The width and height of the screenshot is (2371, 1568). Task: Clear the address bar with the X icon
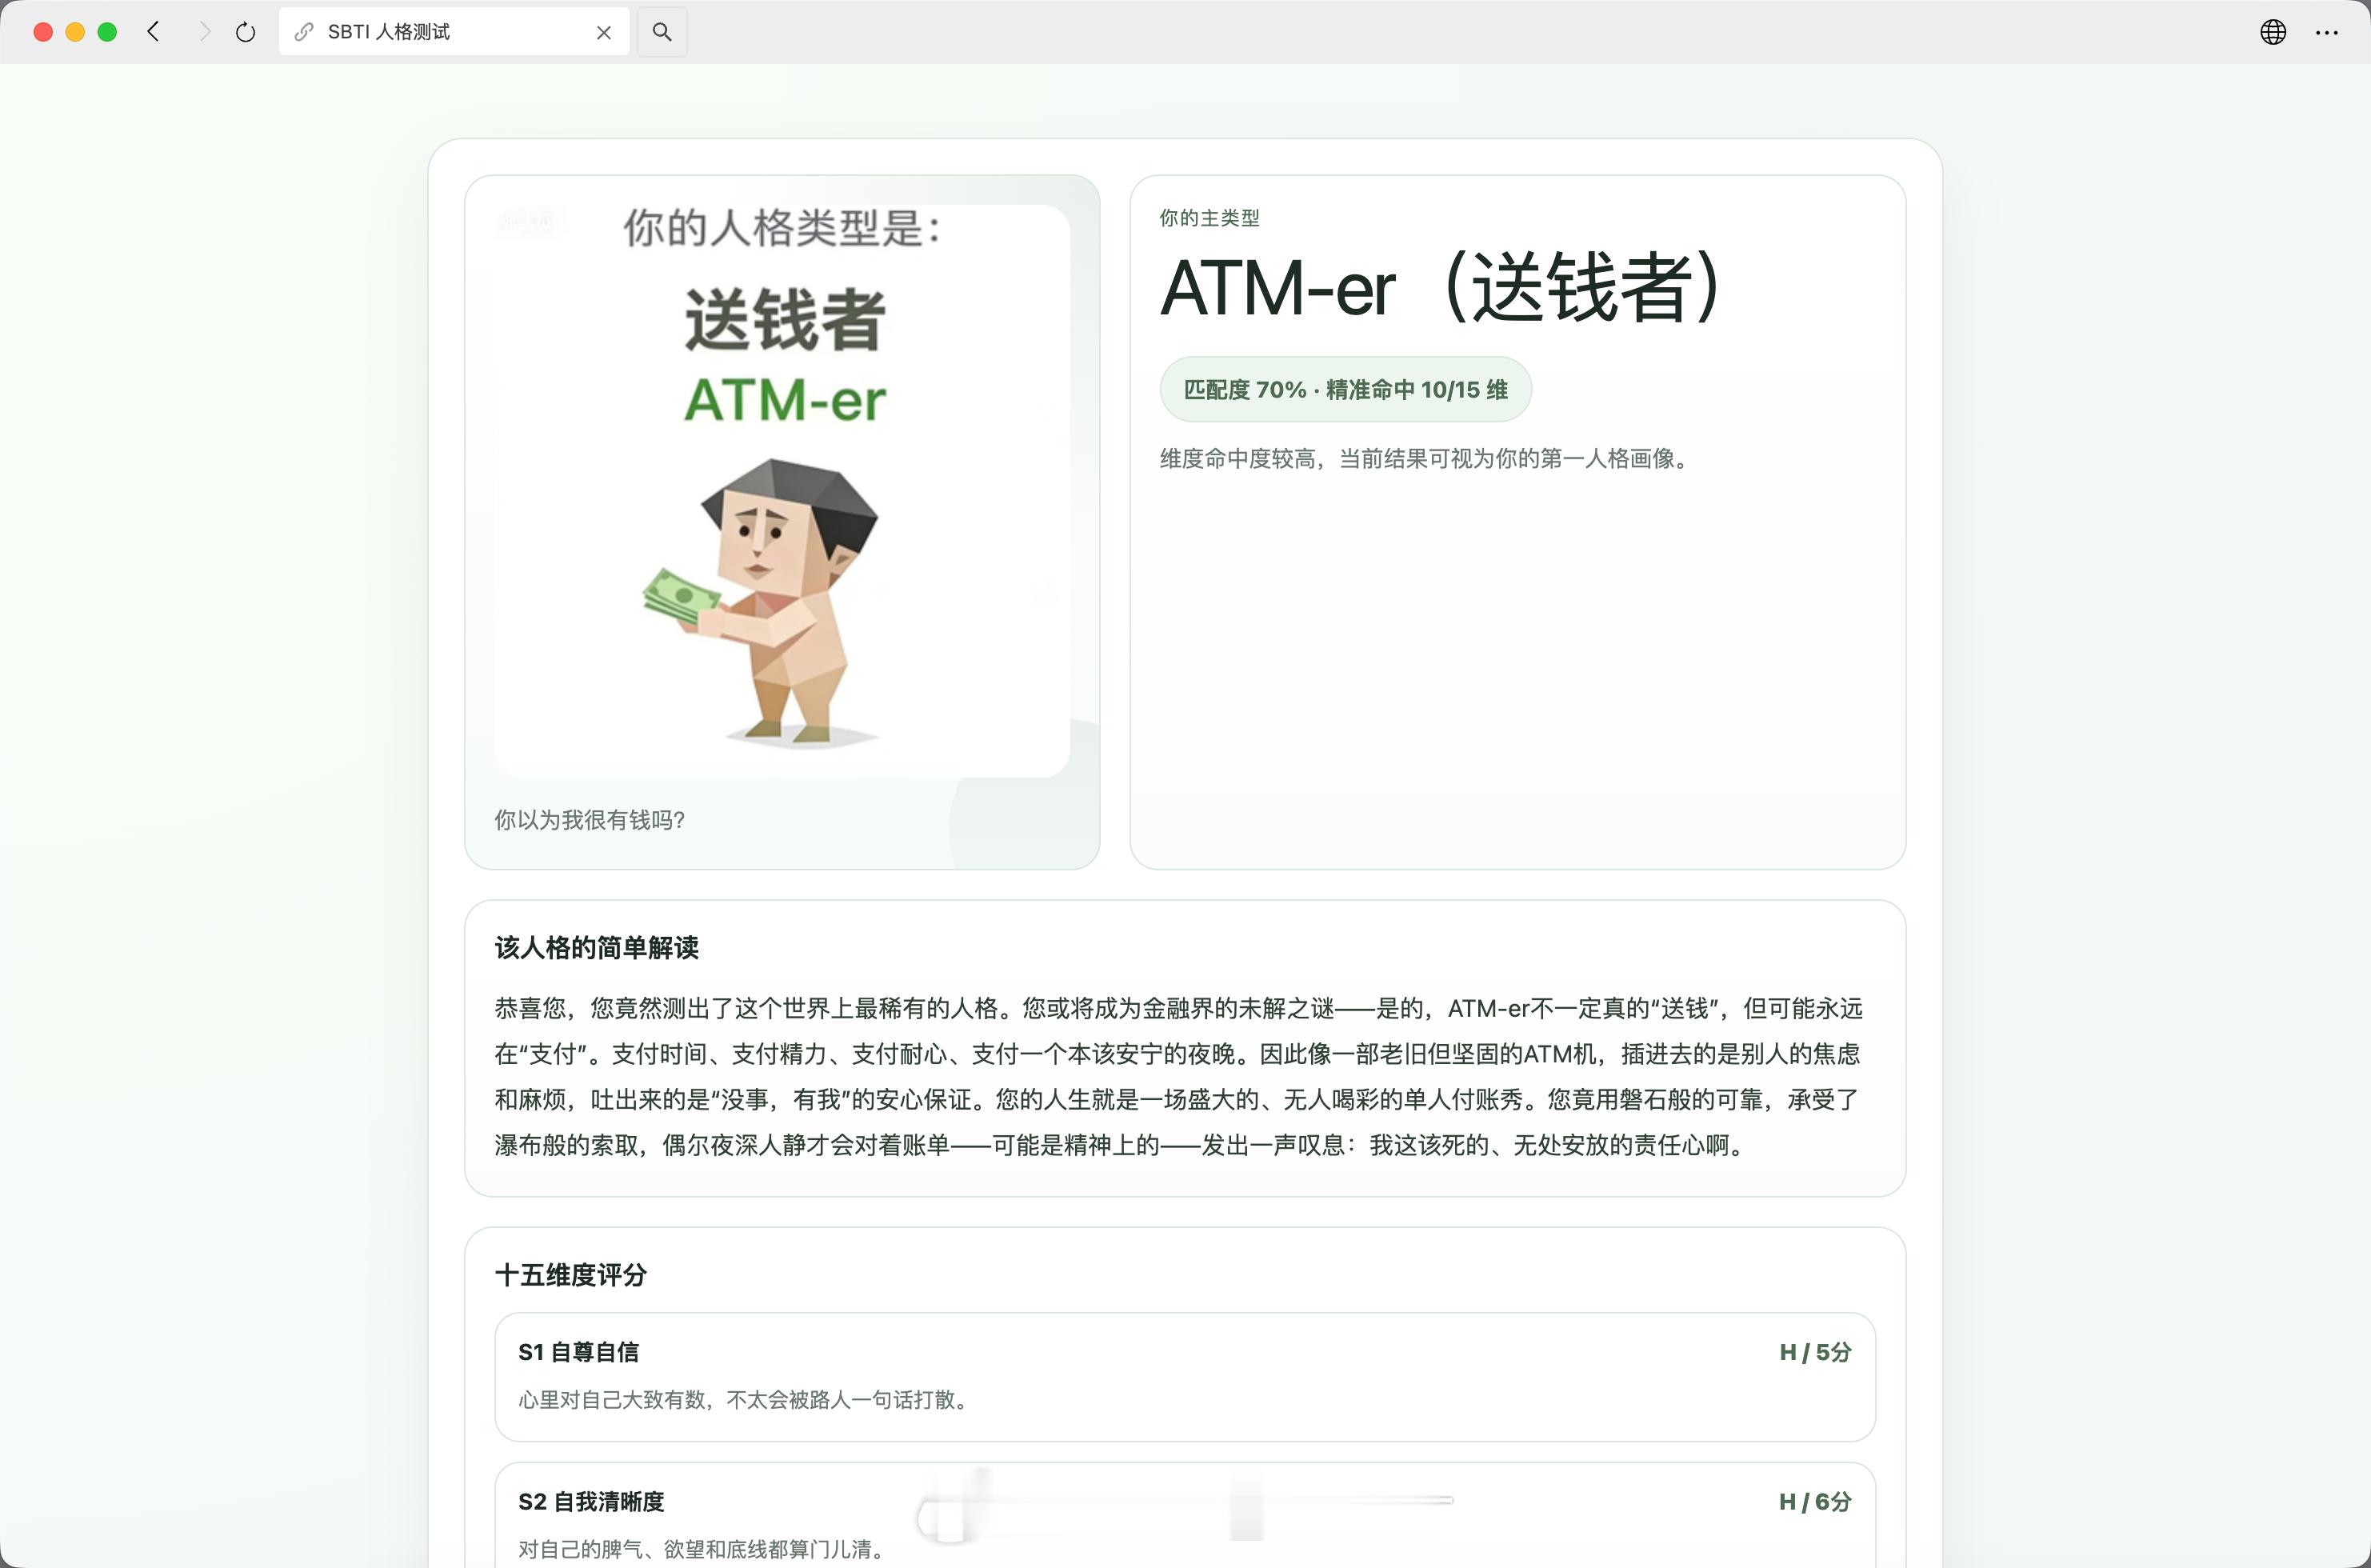point(603,32)
